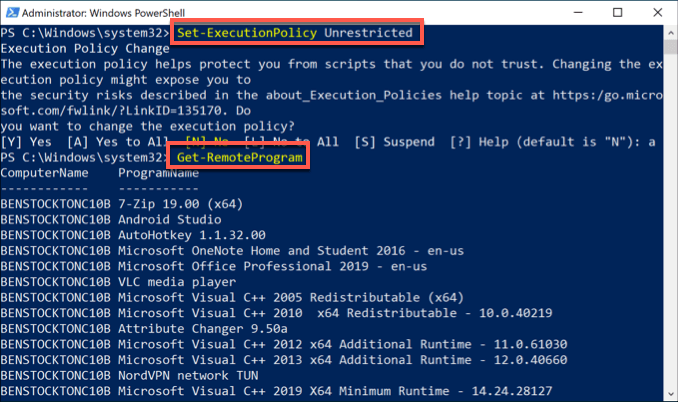Close the Windows PowerShell window

tap(658, 10)
